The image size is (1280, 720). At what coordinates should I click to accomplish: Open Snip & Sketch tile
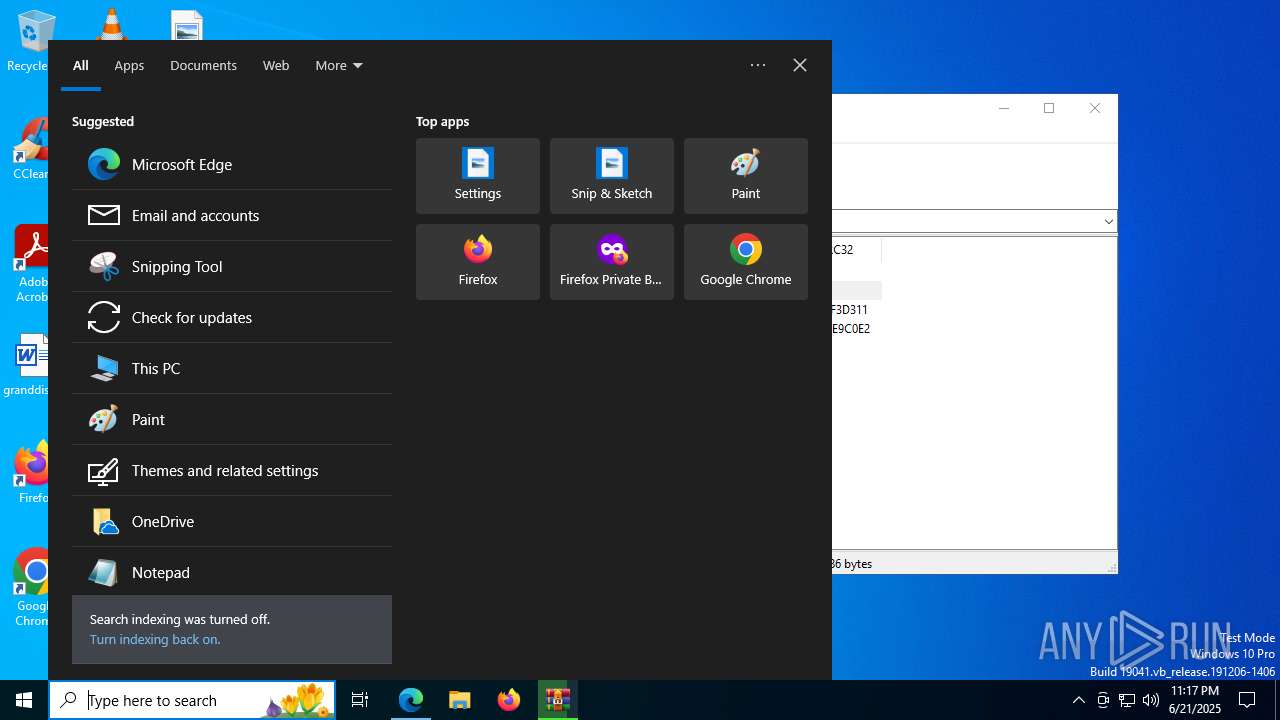tap(612, 176)
